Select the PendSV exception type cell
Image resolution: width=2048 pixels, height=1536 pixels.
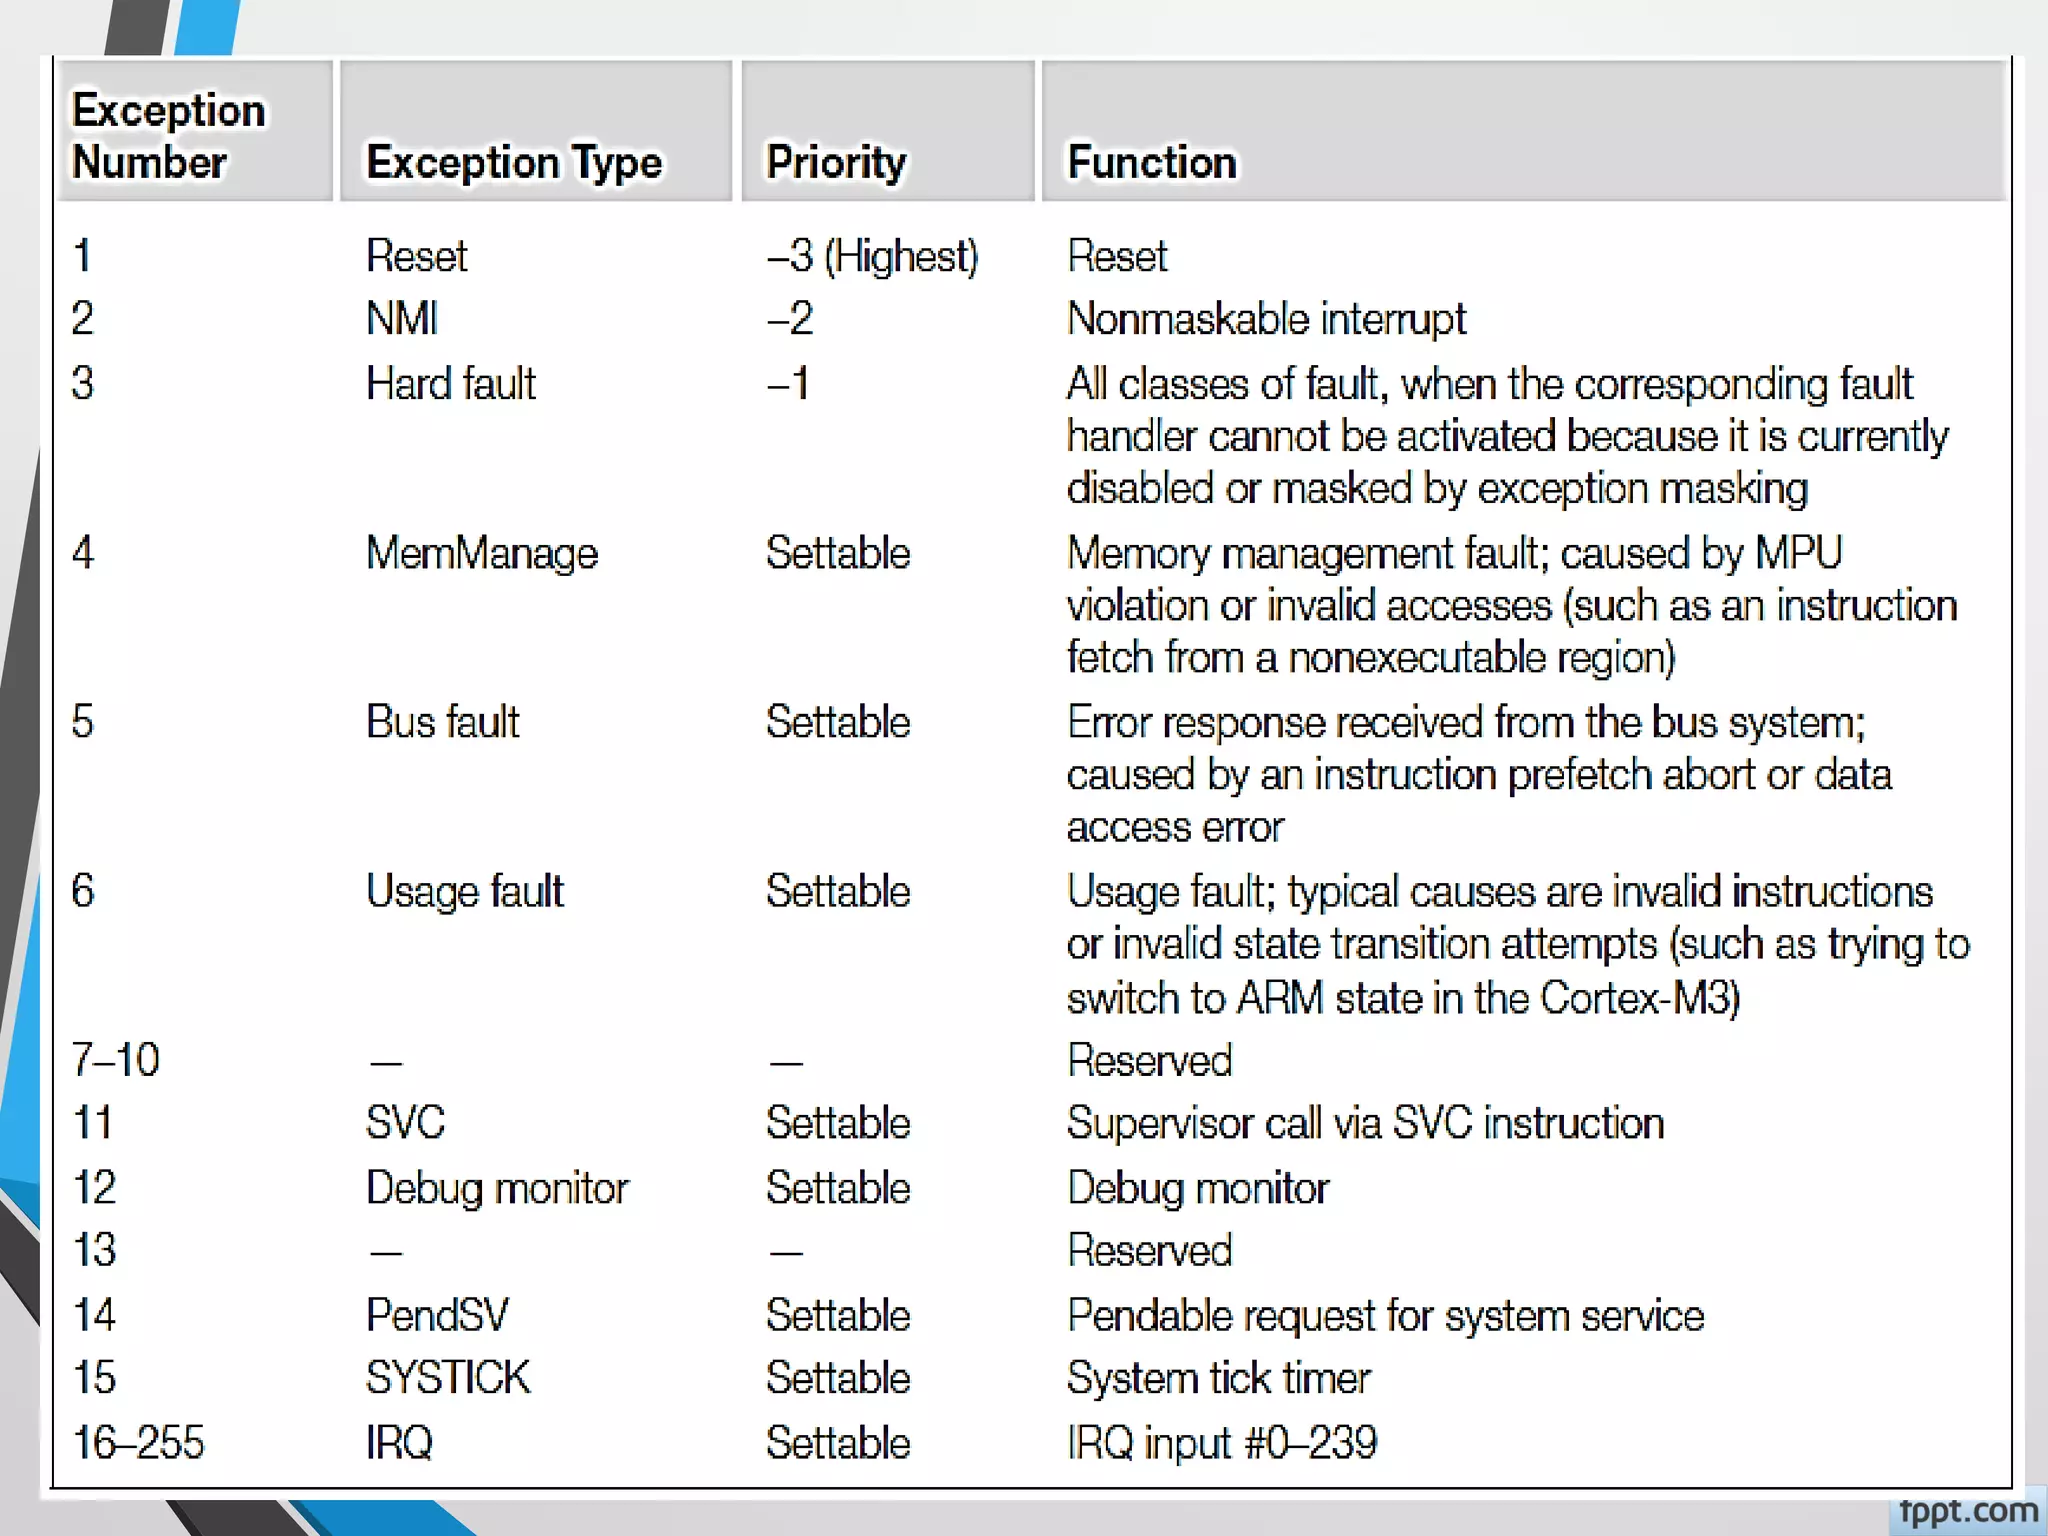click(437, 1315)
